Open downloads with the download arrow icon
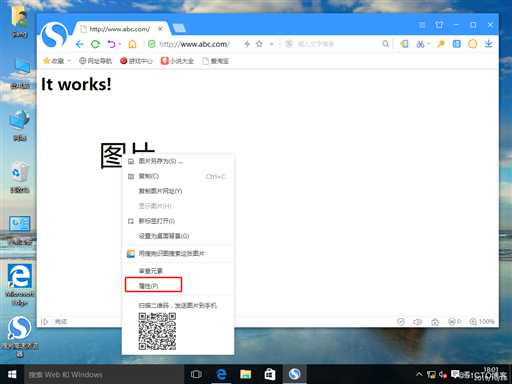This screenshot has width=512, height=384. pos(488,44)
